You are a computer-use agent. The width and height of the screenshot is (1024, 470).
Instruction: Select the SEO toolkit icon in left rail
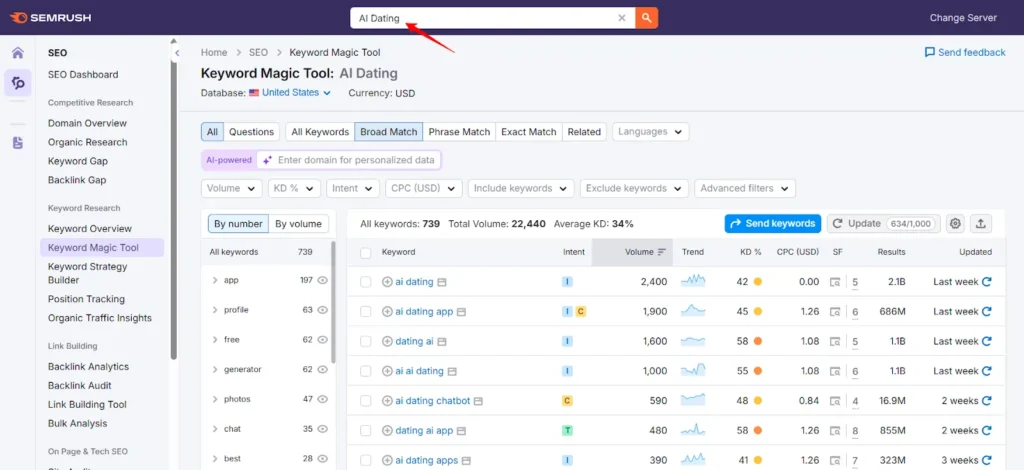pyautogui.click(x=18, y=83)
